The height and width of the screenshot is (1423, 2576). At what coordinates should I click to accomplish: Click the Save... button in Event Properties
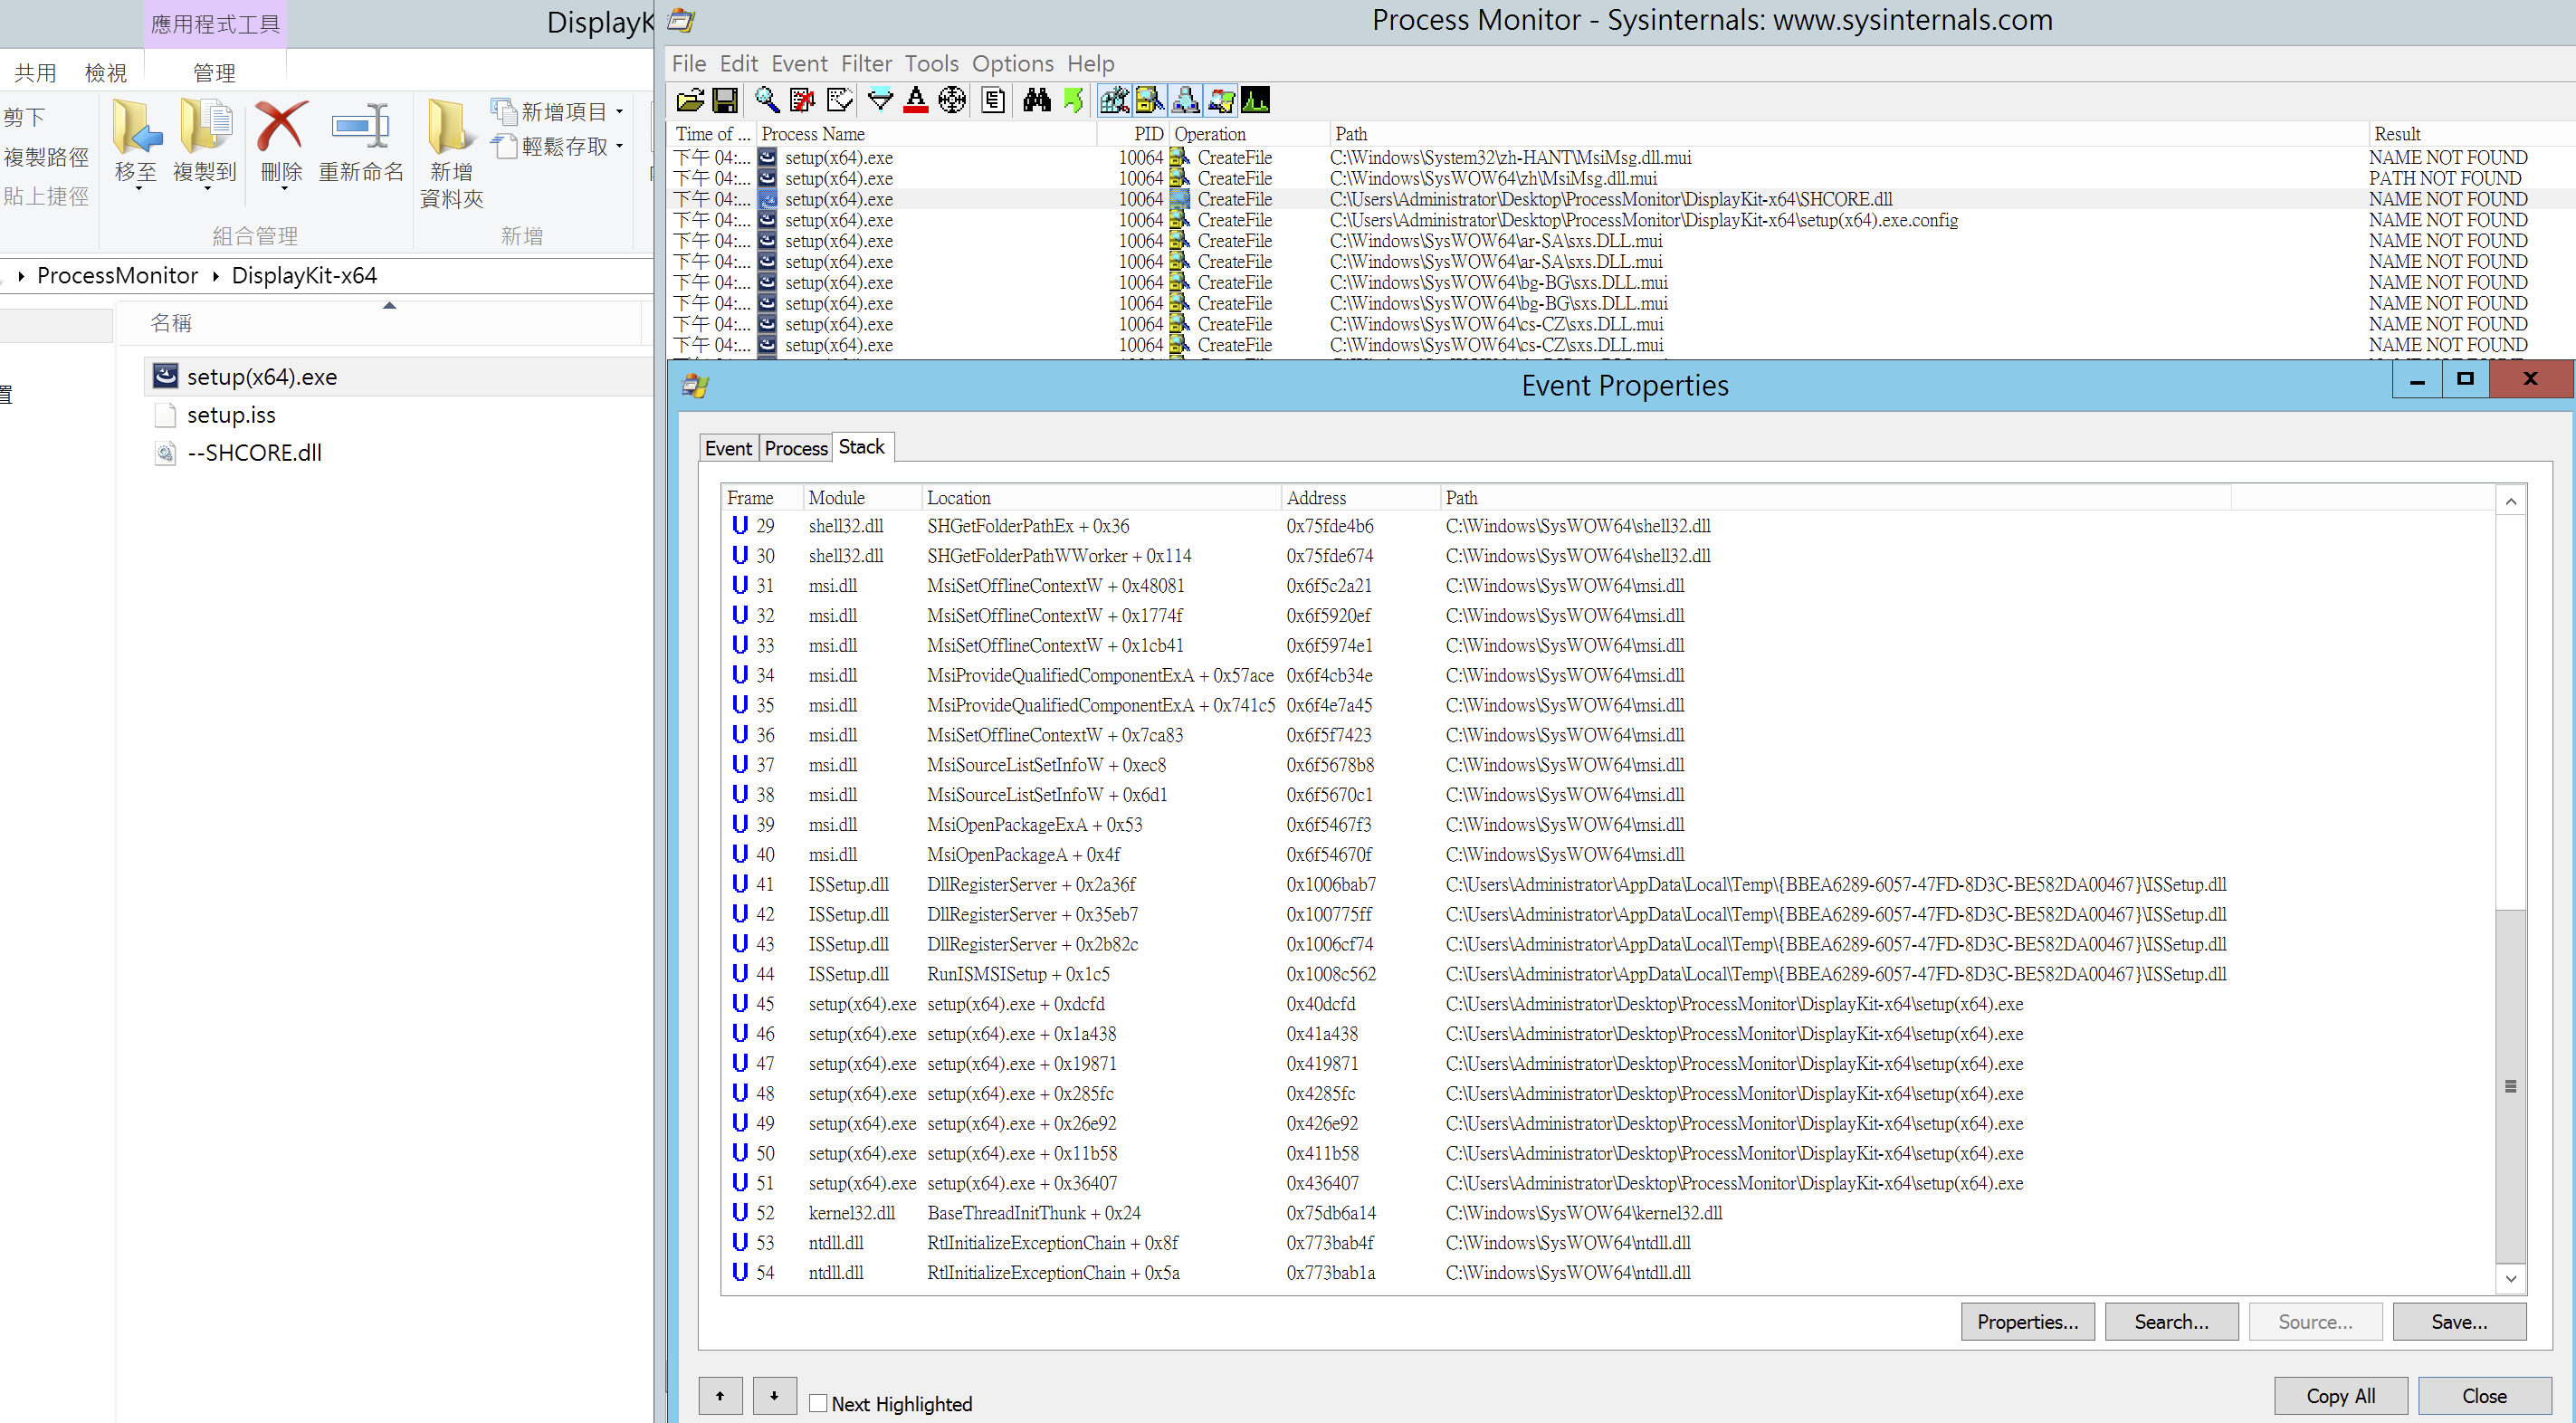(2459, 1321)
